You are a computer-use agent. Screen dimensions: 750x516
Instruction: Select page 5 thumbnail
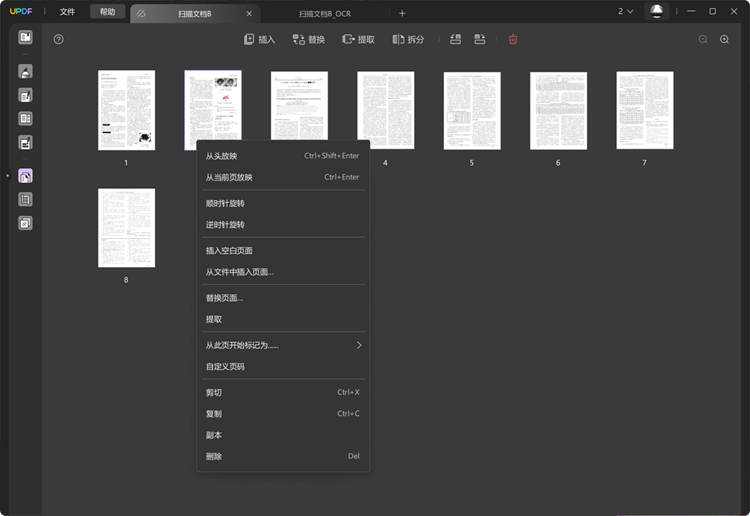click(472, 110)
